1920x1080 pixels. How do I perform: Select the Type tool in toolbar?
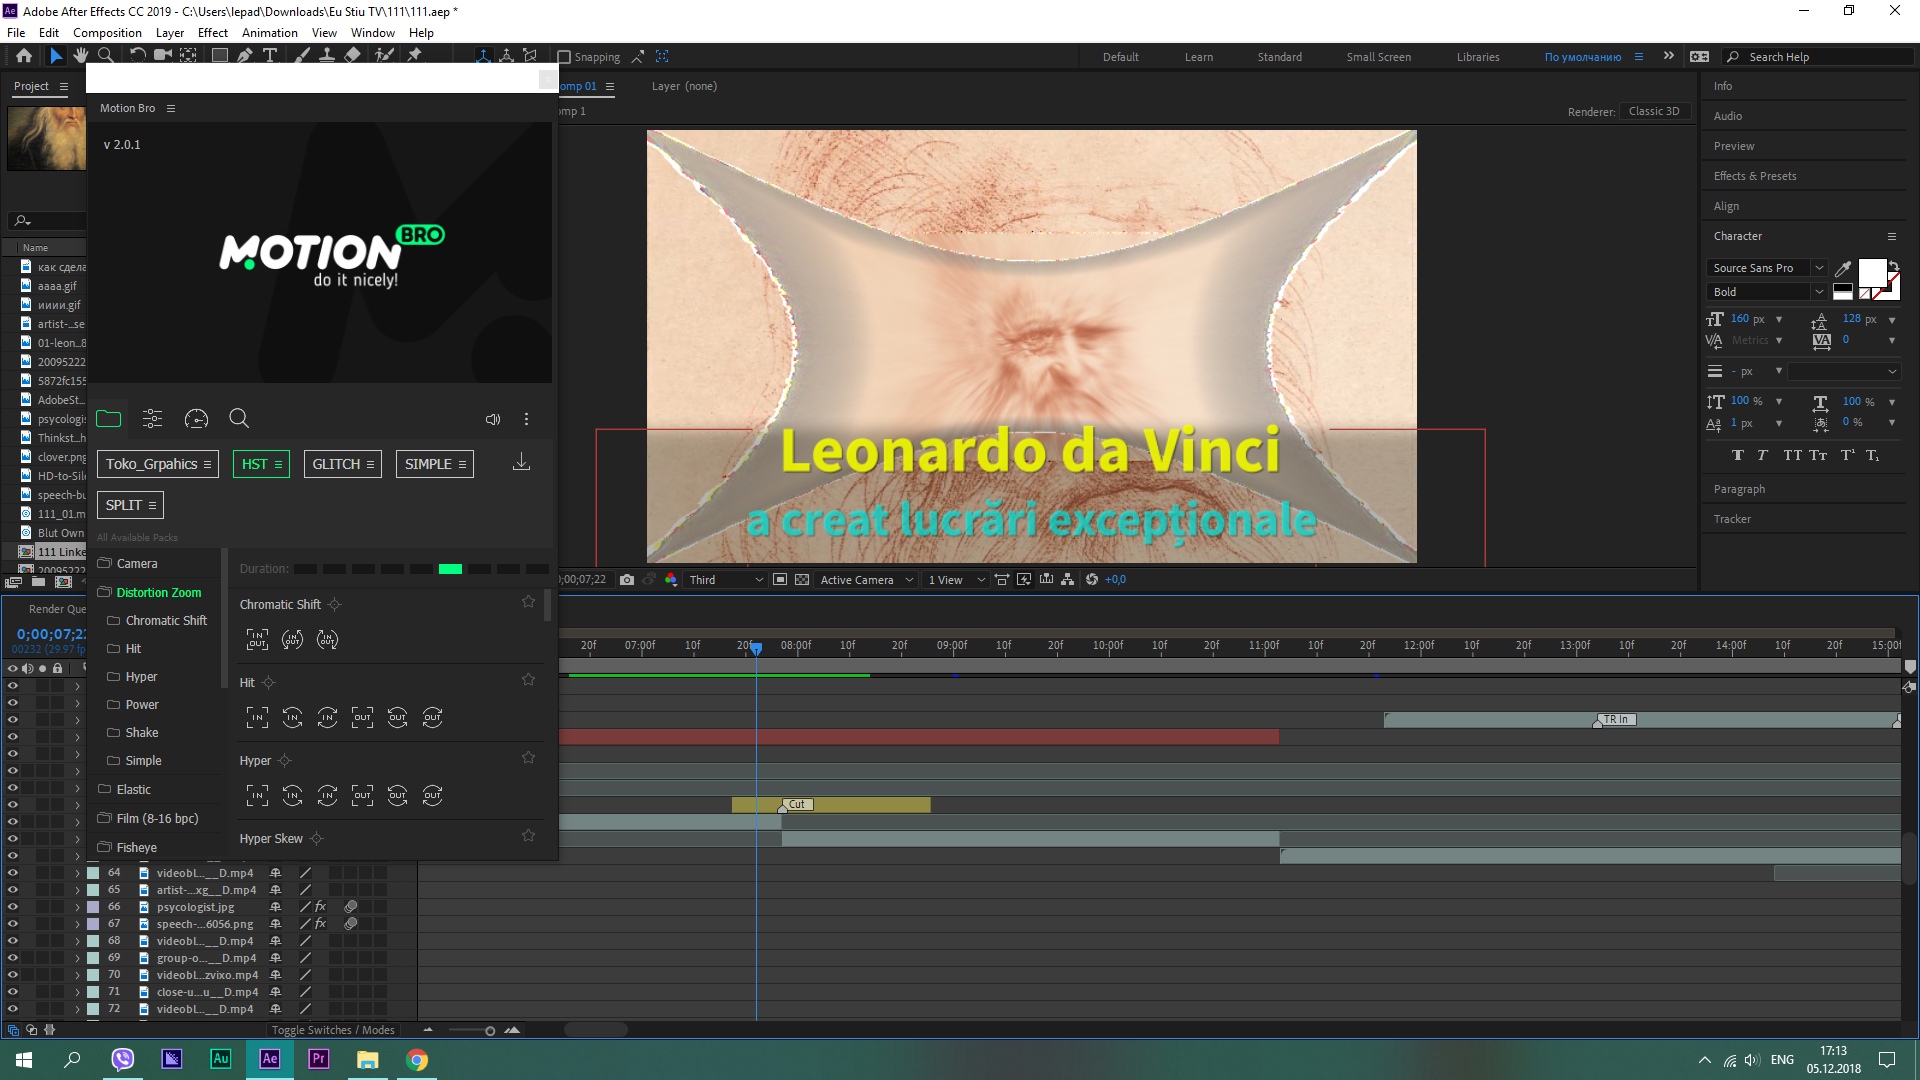[270, 56]
